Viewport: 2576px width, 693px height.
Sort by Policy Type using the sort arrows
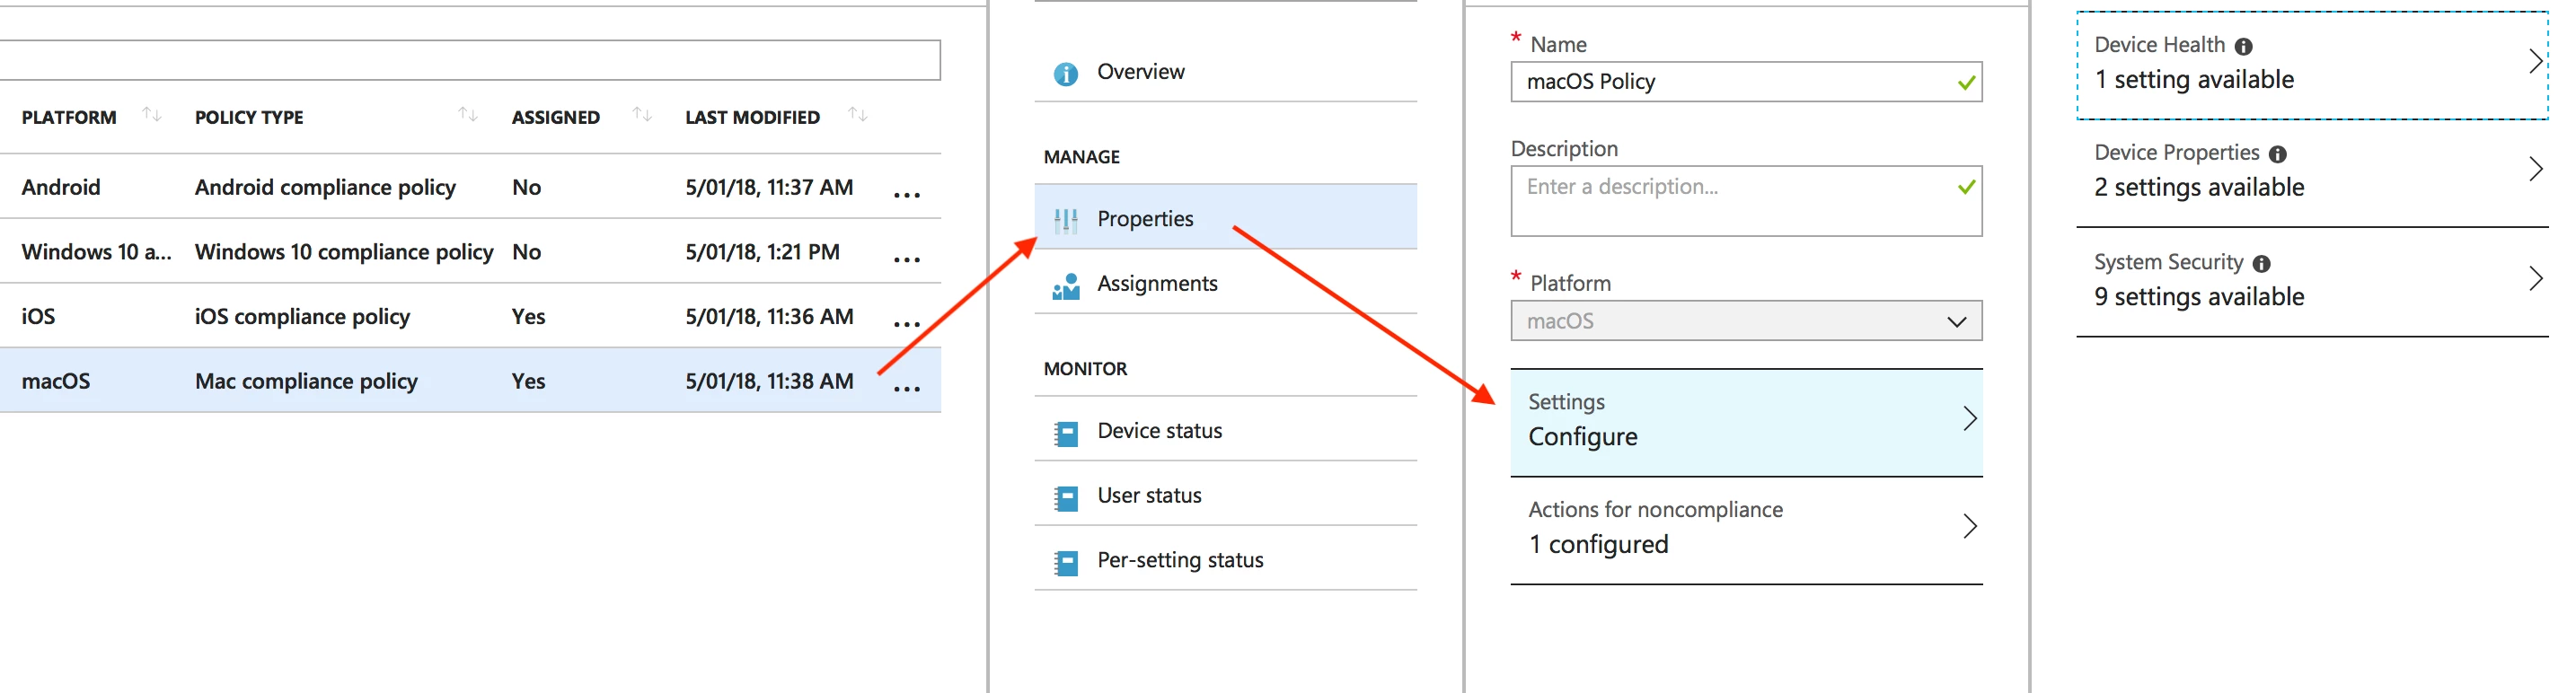[x=467, y=114]
